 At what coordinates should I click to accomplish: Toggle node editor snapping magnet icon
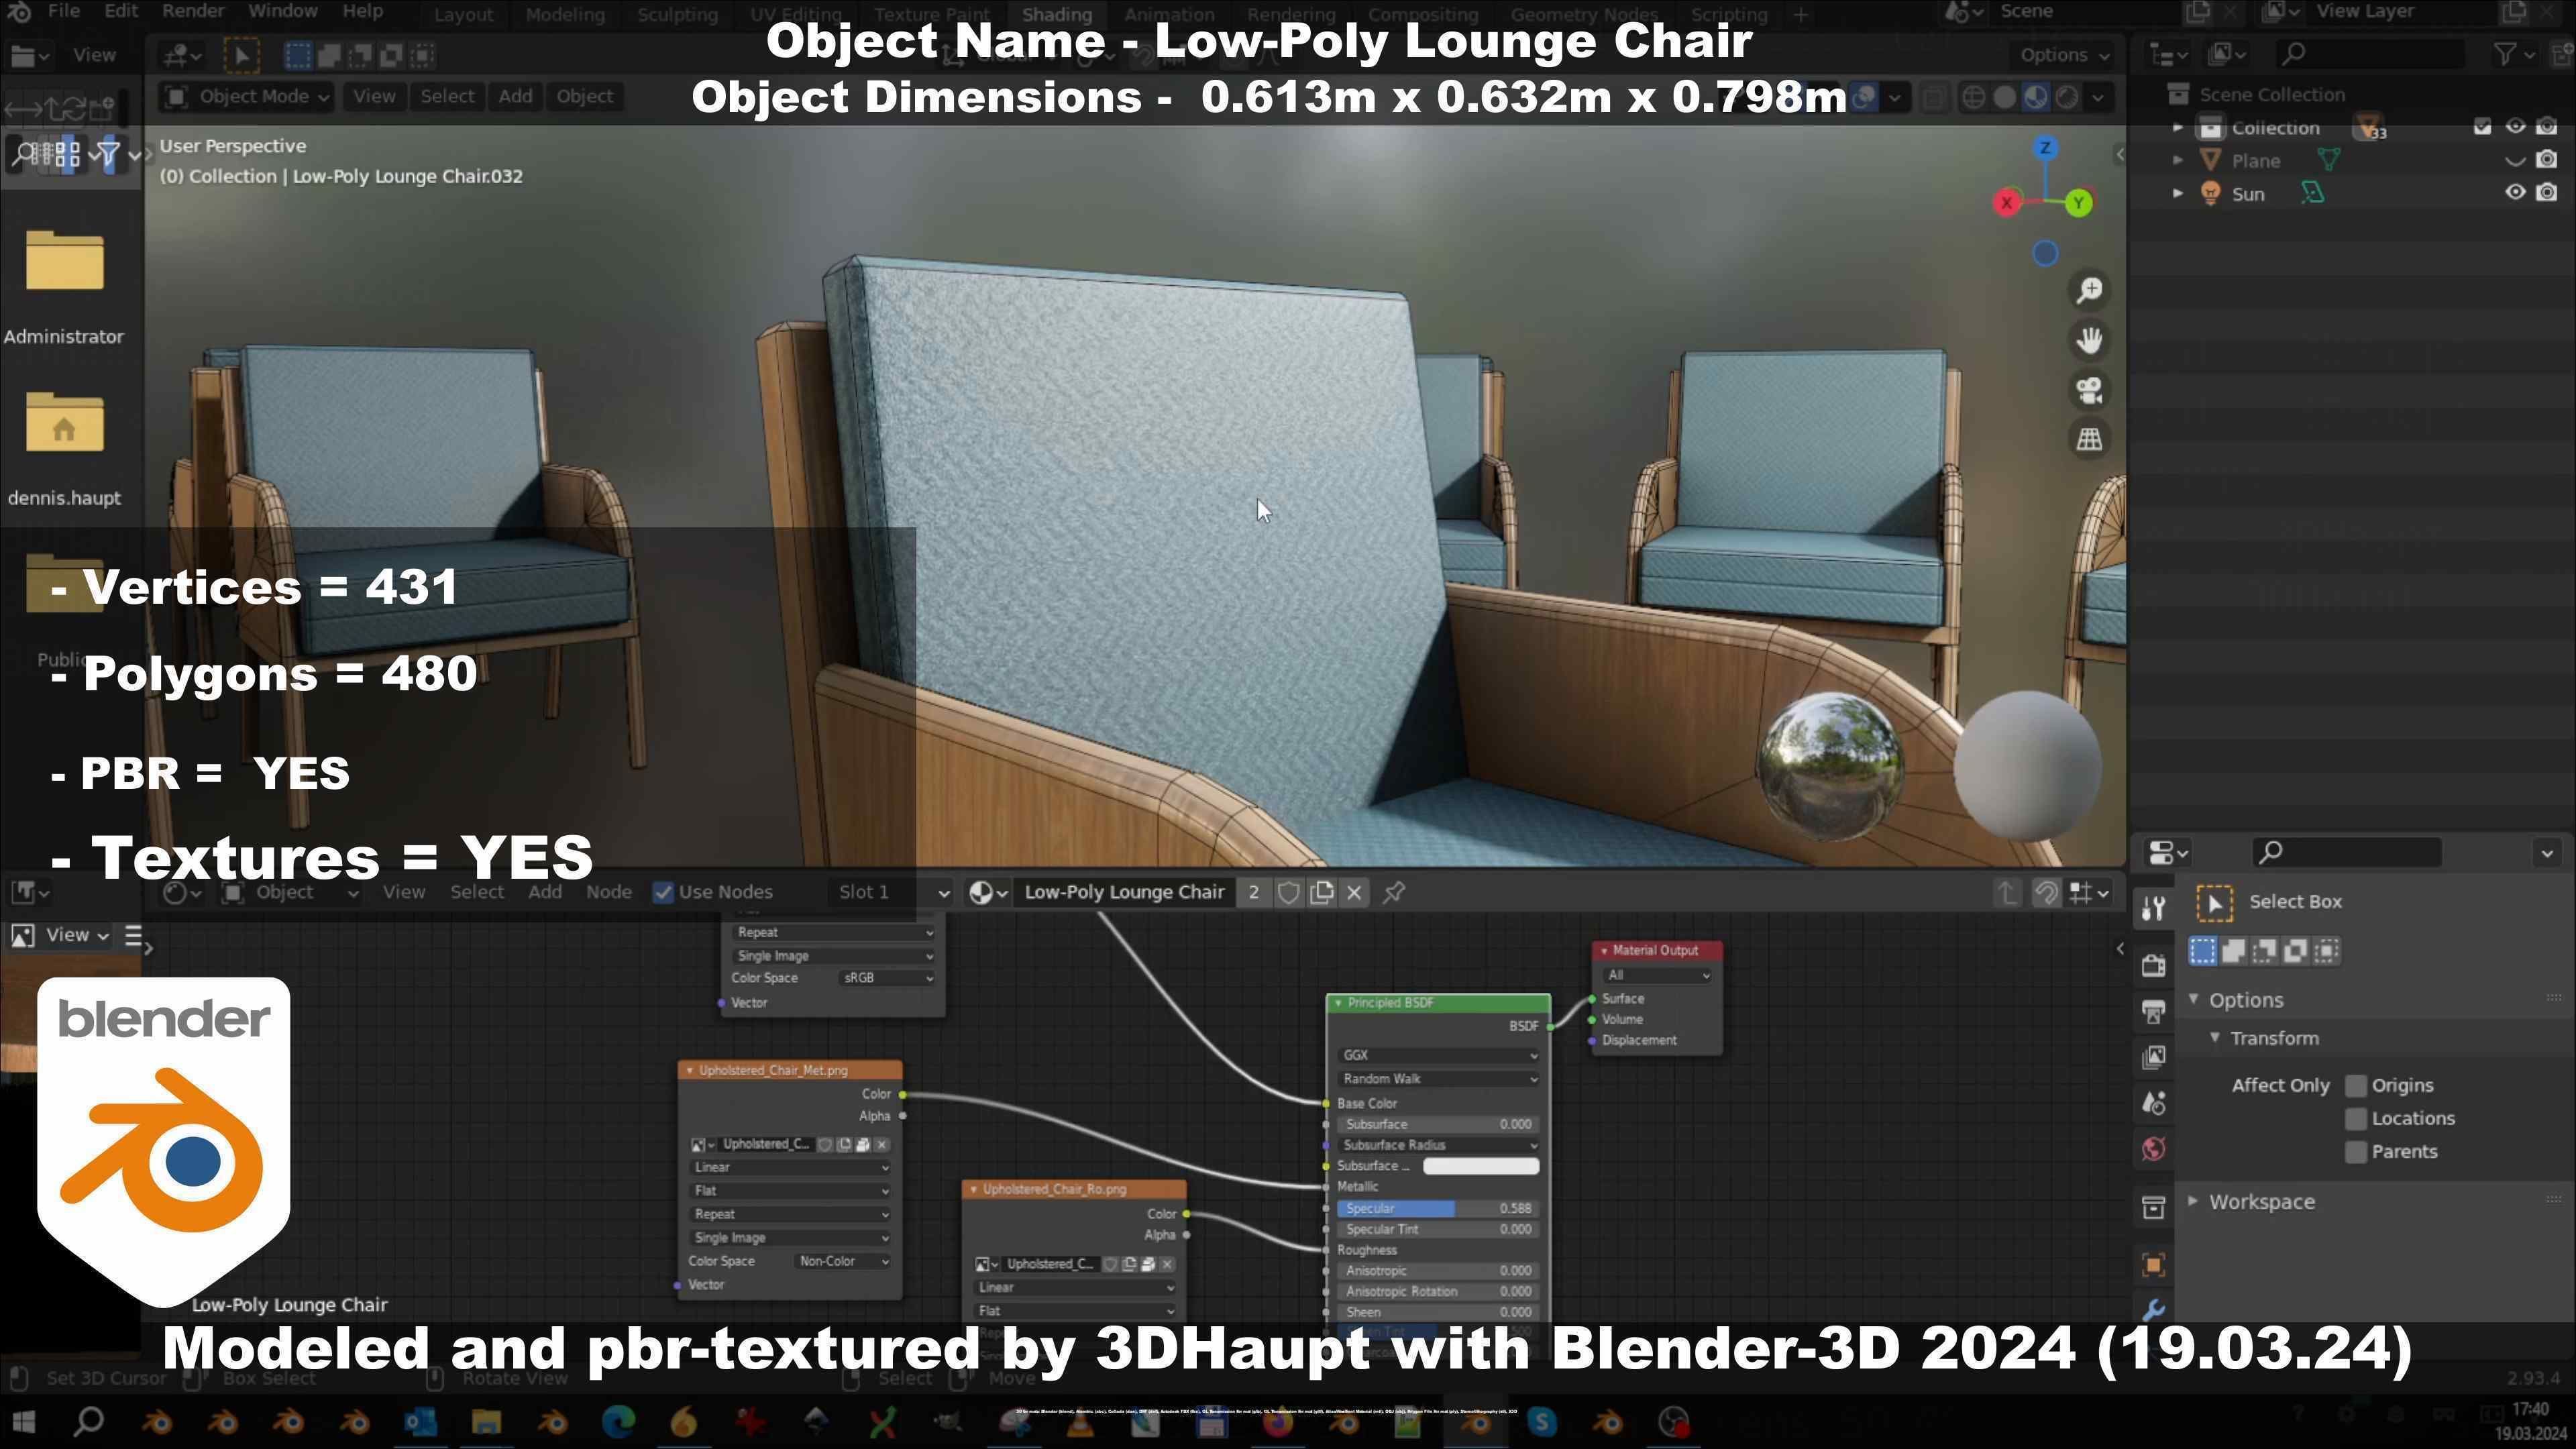(2046, 892)
